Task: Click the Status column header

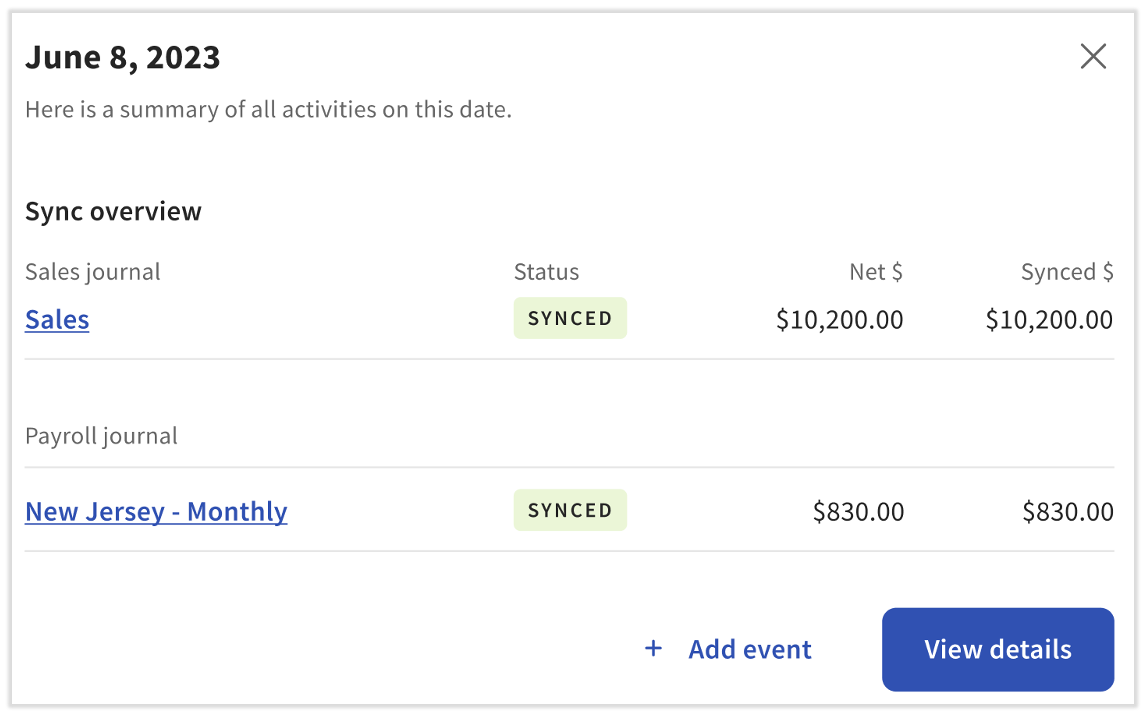Action: 546,272
